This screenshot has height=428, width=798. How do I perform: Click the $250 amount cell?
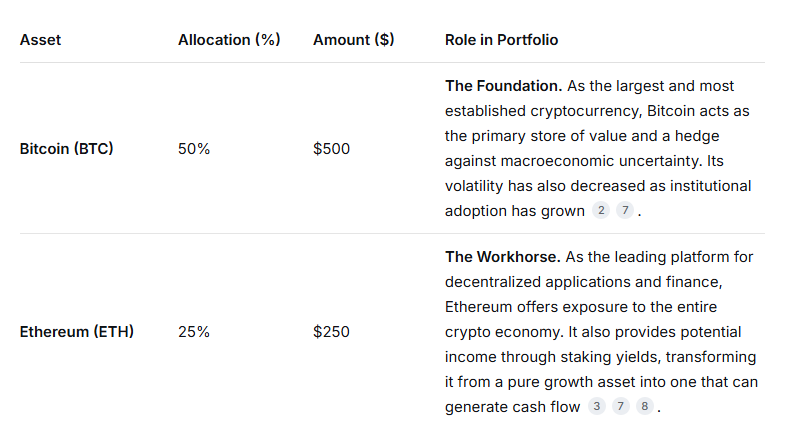tap(331, 331)
